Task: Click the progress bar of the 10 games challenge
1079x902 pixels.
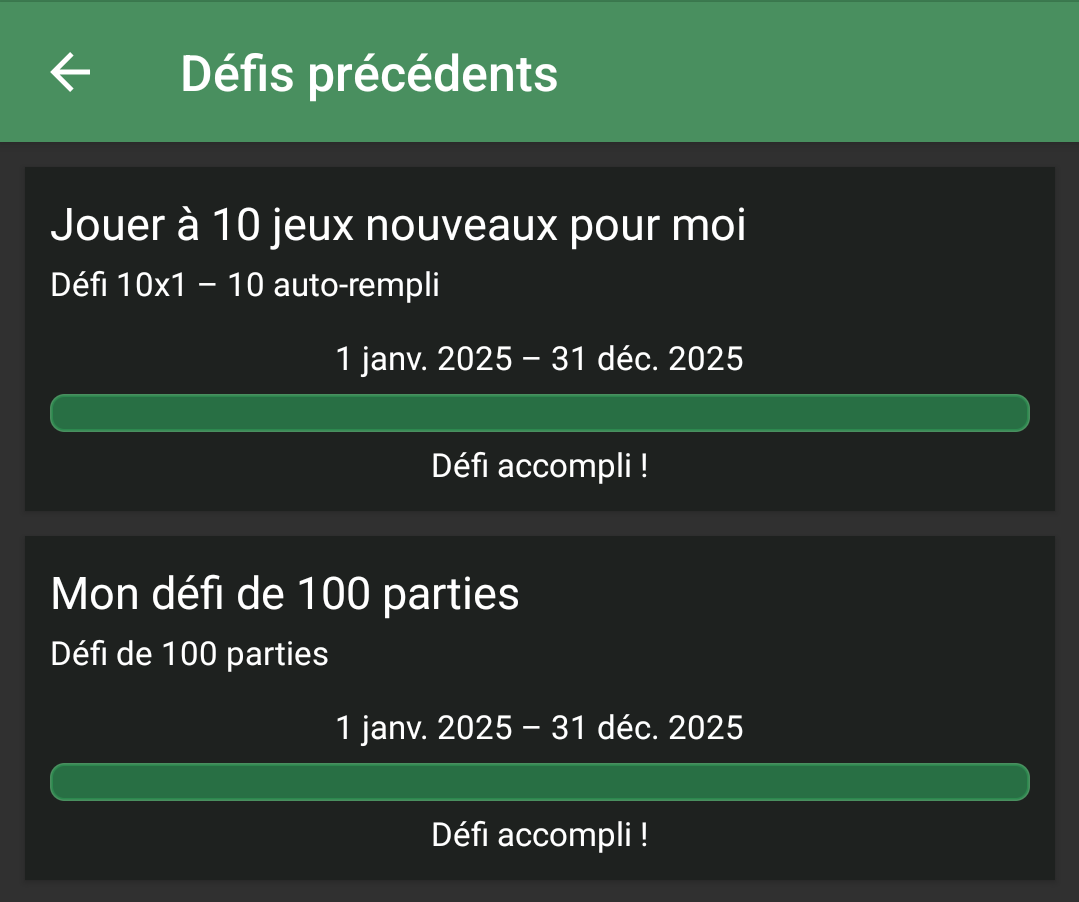Action: pyautogui.click(x=538, y=412)
